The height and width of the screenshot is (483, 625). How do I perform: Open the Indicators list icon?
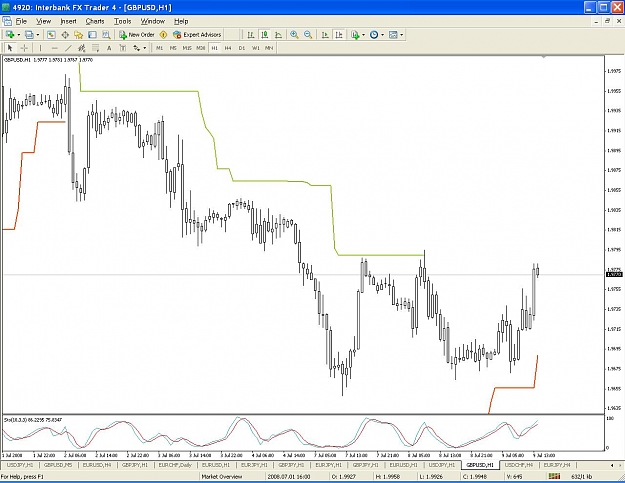[355, 35]
